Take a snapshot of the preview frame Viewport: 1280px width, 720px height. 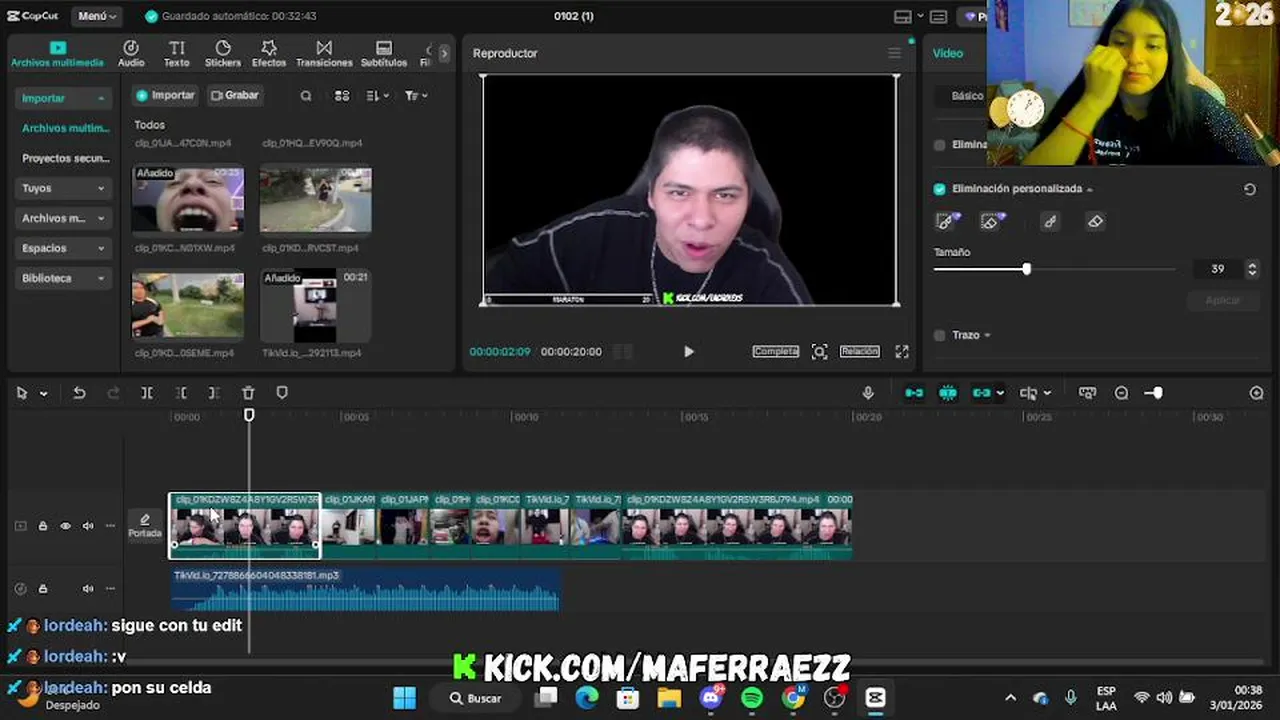tap(819, 351)
